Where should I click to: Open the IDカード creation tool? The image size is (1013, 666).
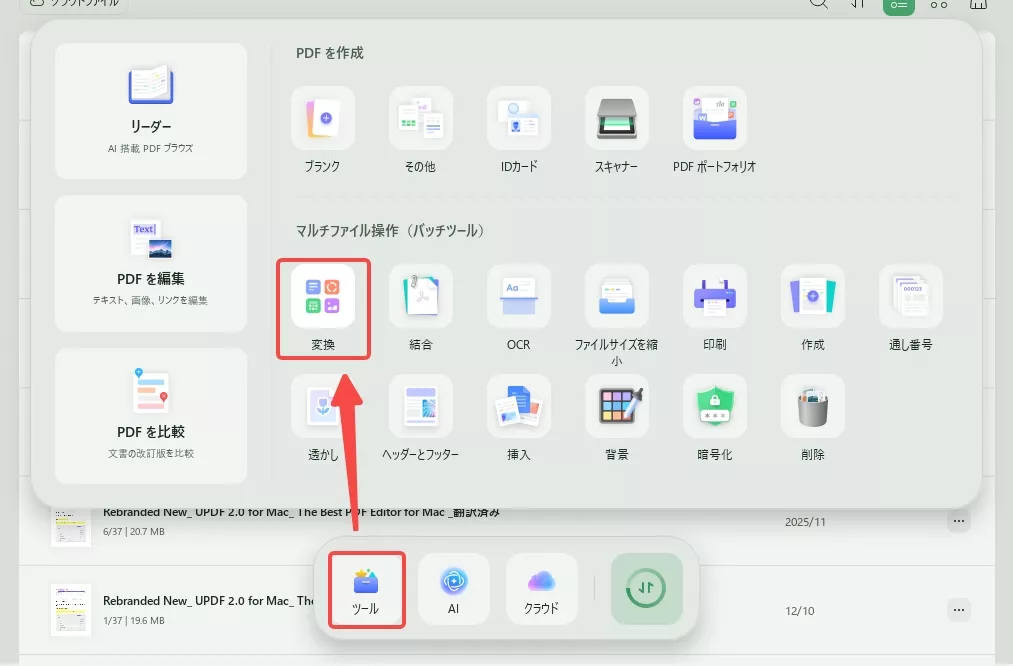[518, 128]
